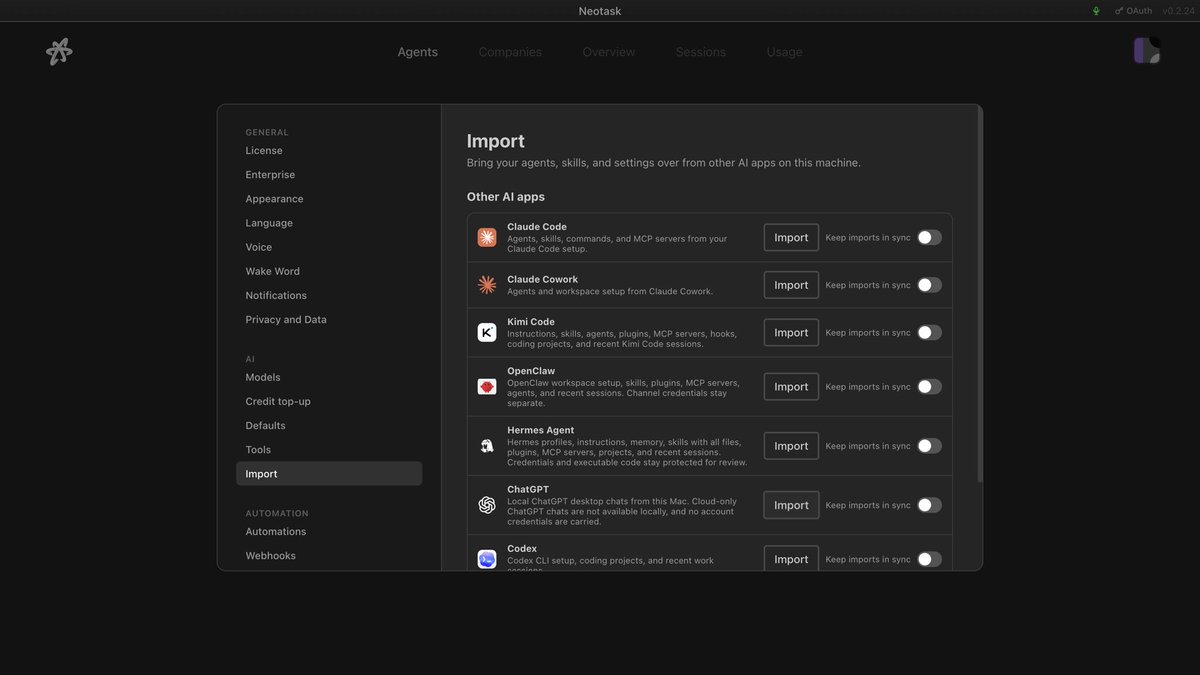Click the Neotask flower logo icon
The height and width of the screenshot is (675, 1200).
59,52
